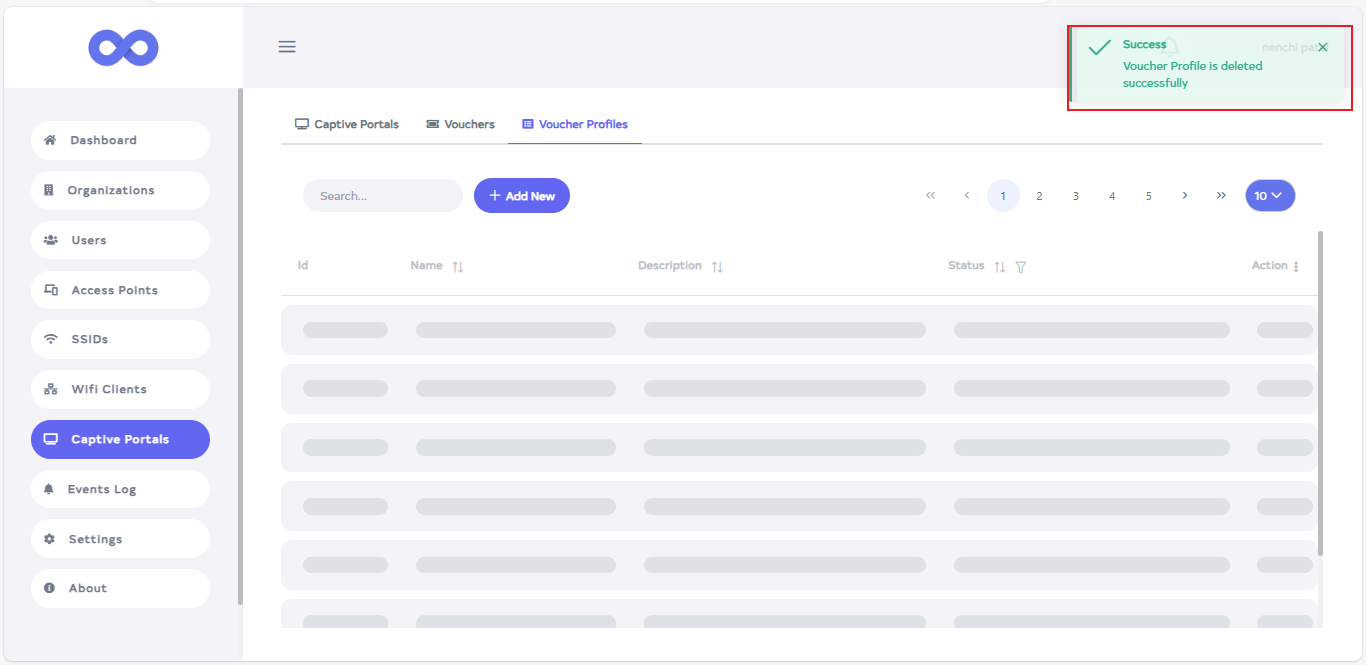The image size is (1366, 665).
Task: Open the Status column filter icon
Action: click(1021, 267)
